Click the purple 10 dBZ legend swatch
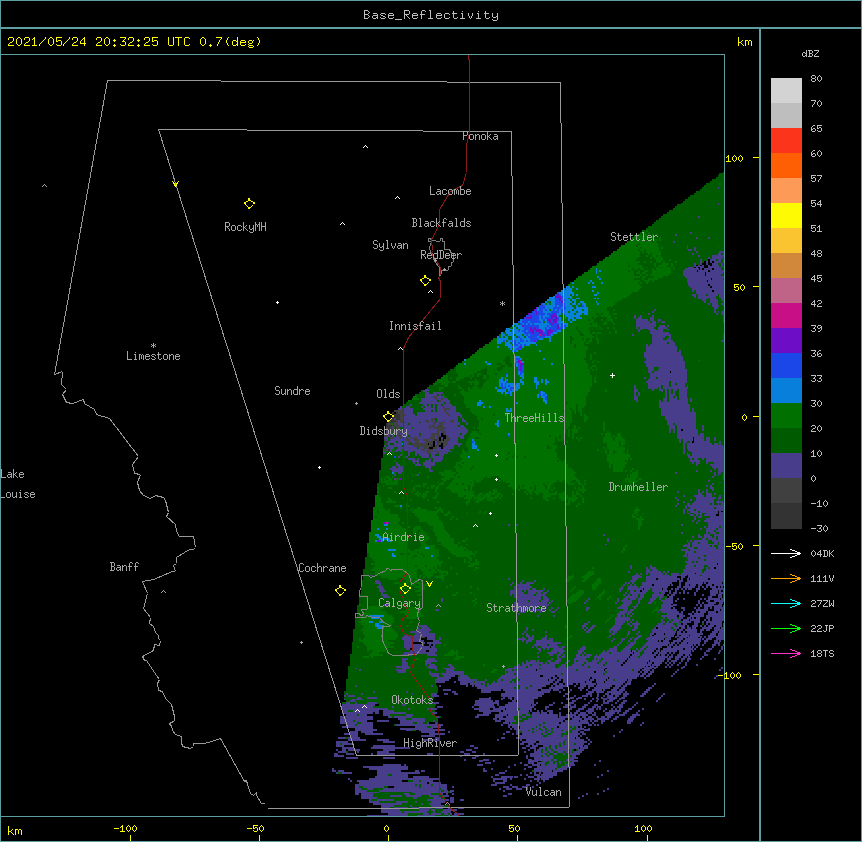The width and height of the screenshot is (862, 842). pyautogui.click(x=786, y=466)
